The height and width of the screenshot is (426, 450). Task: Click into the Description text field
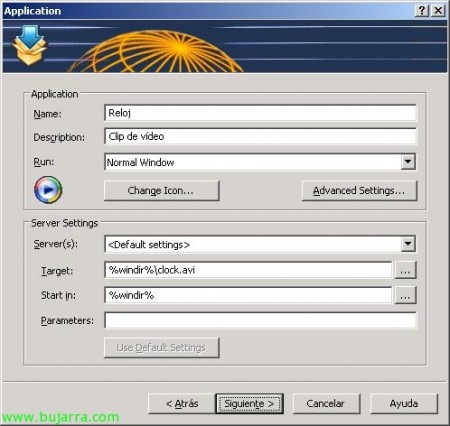coord(260,136)
